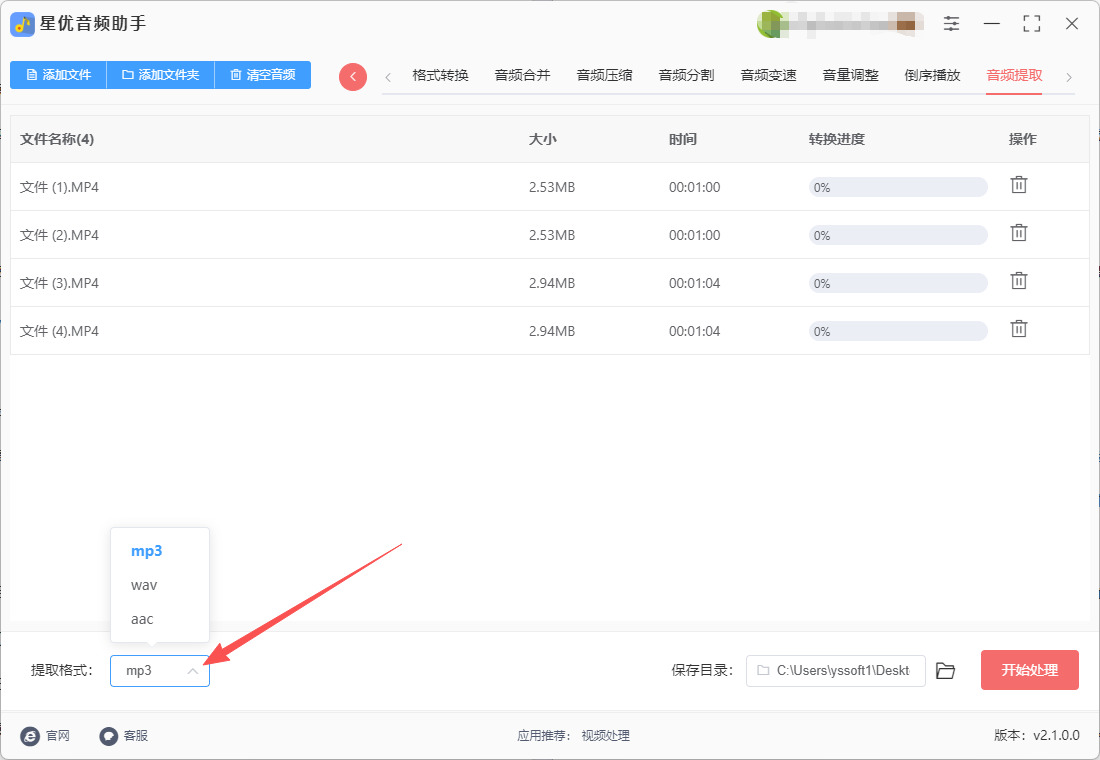Switch to the 格式转换 tab
Screen dimensions: 1100x760
coord(441,75)
